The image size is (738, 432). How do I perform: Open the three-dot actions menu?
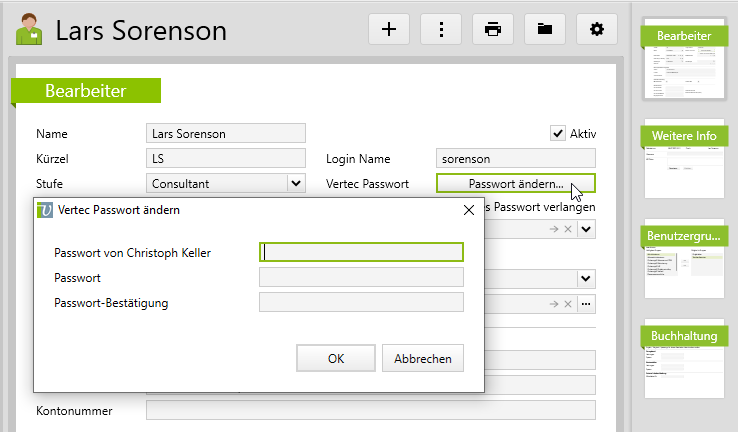pos(441,29)
